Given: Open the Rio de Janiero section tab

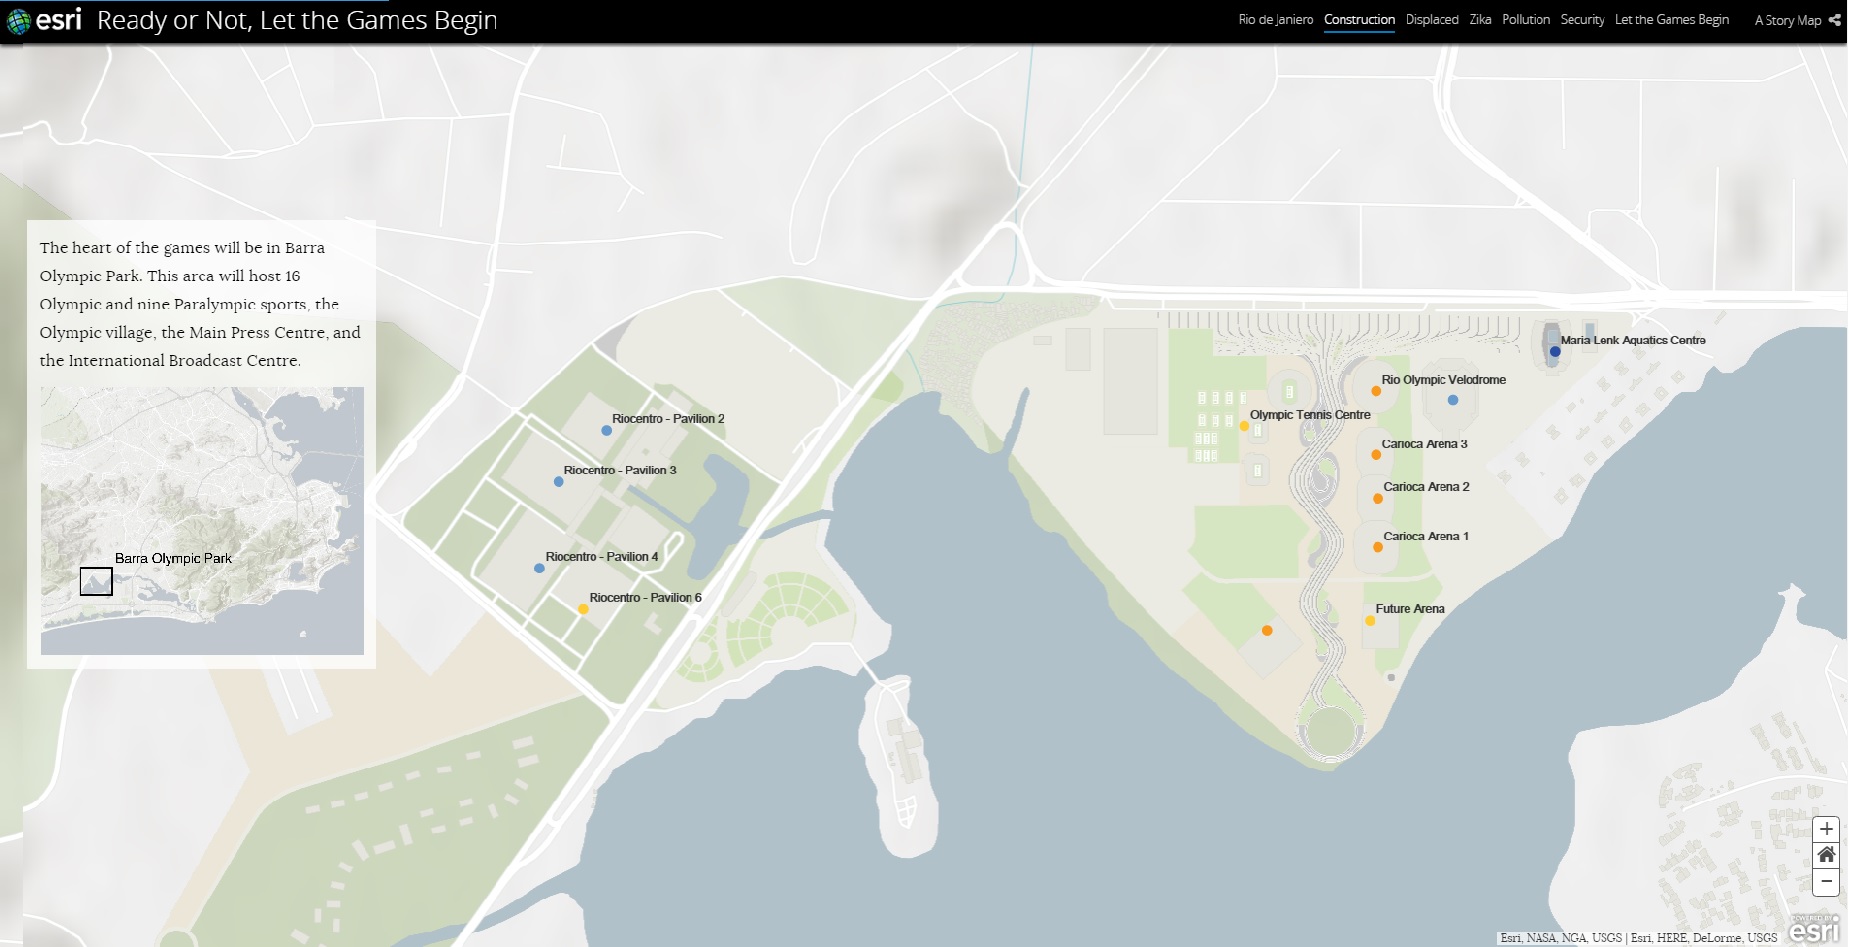Looking at the screenshot, I should (x=1275, y=20).
